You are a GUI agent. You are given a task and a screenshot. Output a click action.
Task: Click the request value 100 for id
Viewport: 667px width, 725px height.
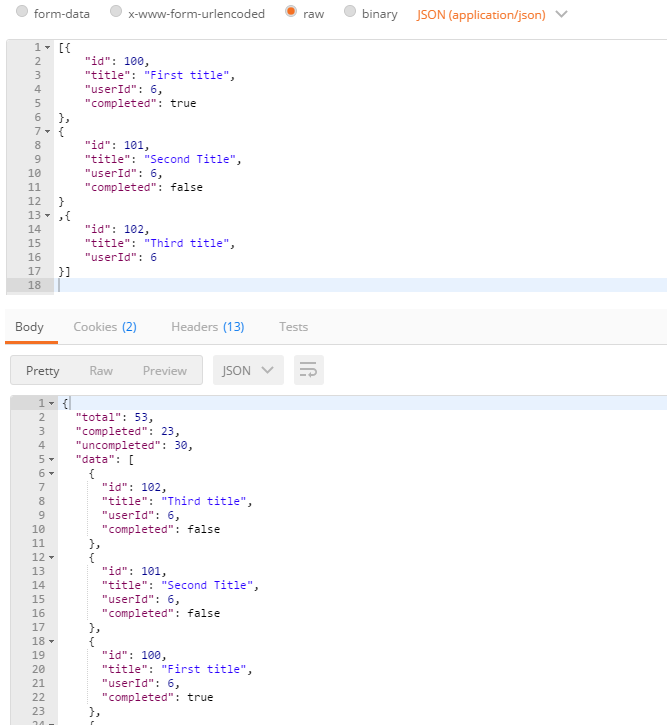[x=134, y=61]
